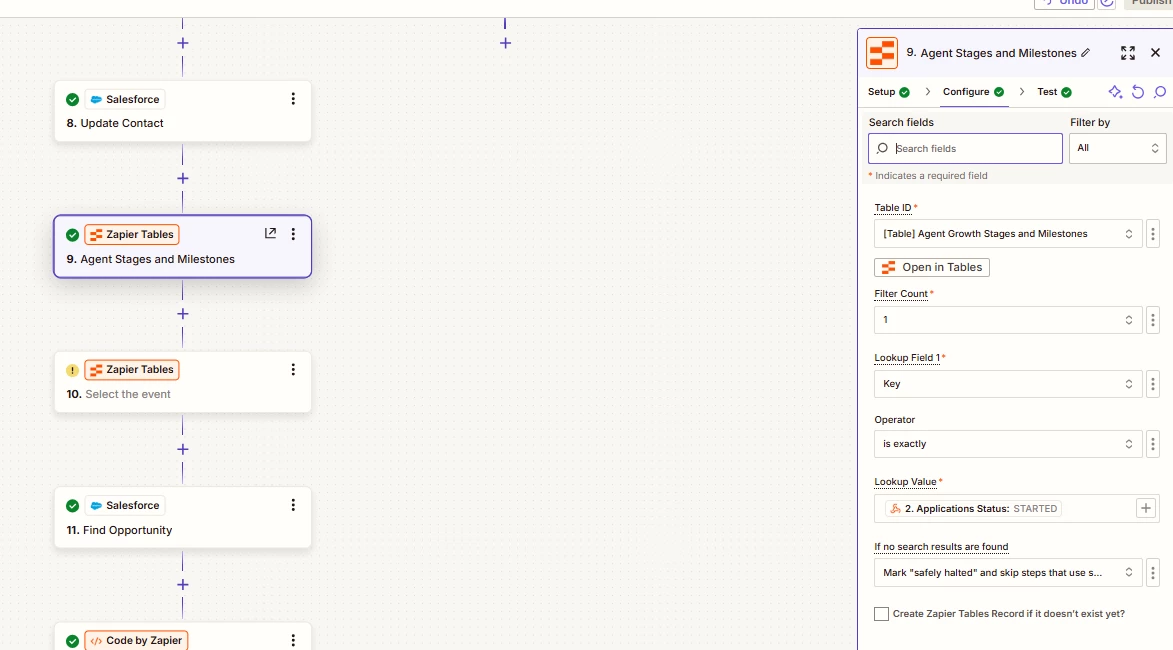Click the Open in Tables button

(x=931, y=267)
